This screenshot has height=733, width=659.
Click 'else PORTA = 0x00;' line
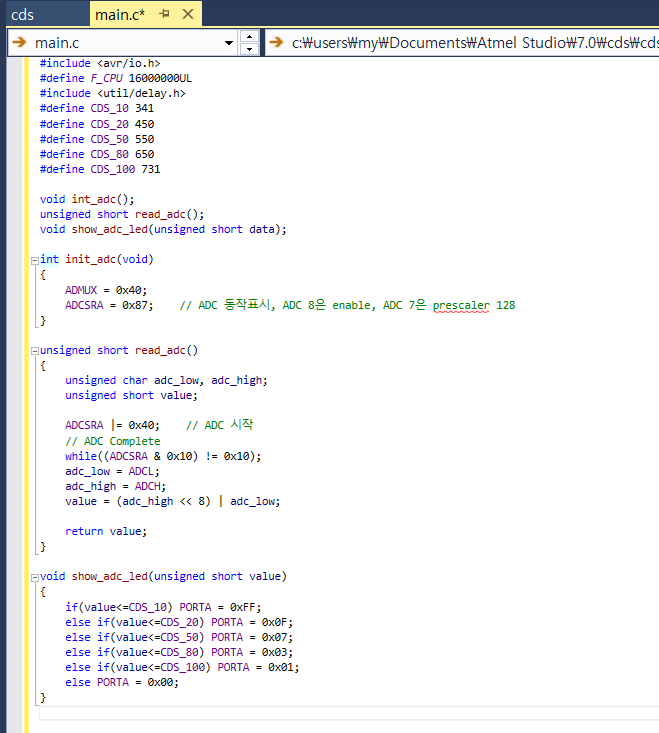click(122, 682)
